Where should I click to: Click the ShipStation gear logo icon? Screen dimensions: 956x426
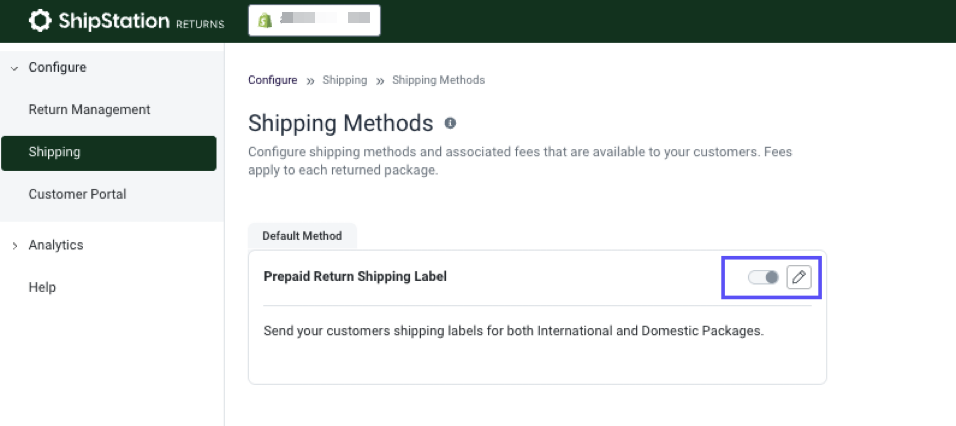tap(40, 21)
